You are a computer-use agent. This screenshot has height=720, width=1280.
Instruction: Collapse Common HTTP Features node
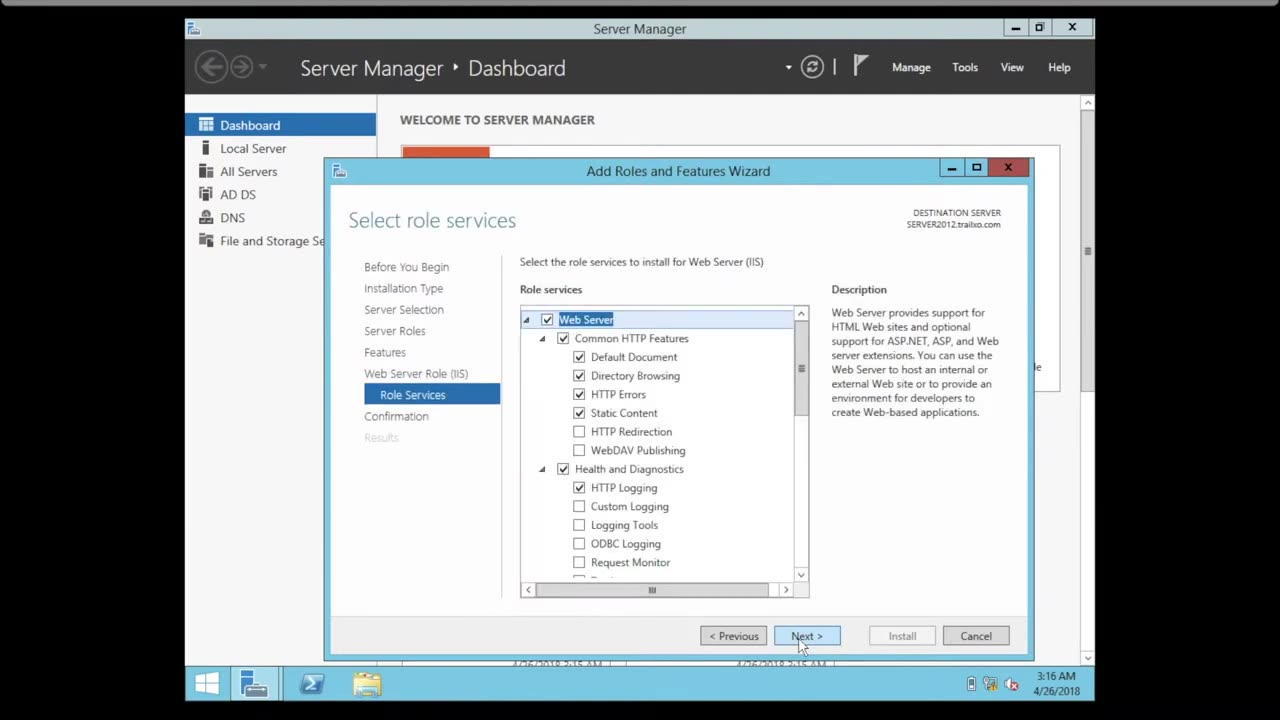click(543, 339)
